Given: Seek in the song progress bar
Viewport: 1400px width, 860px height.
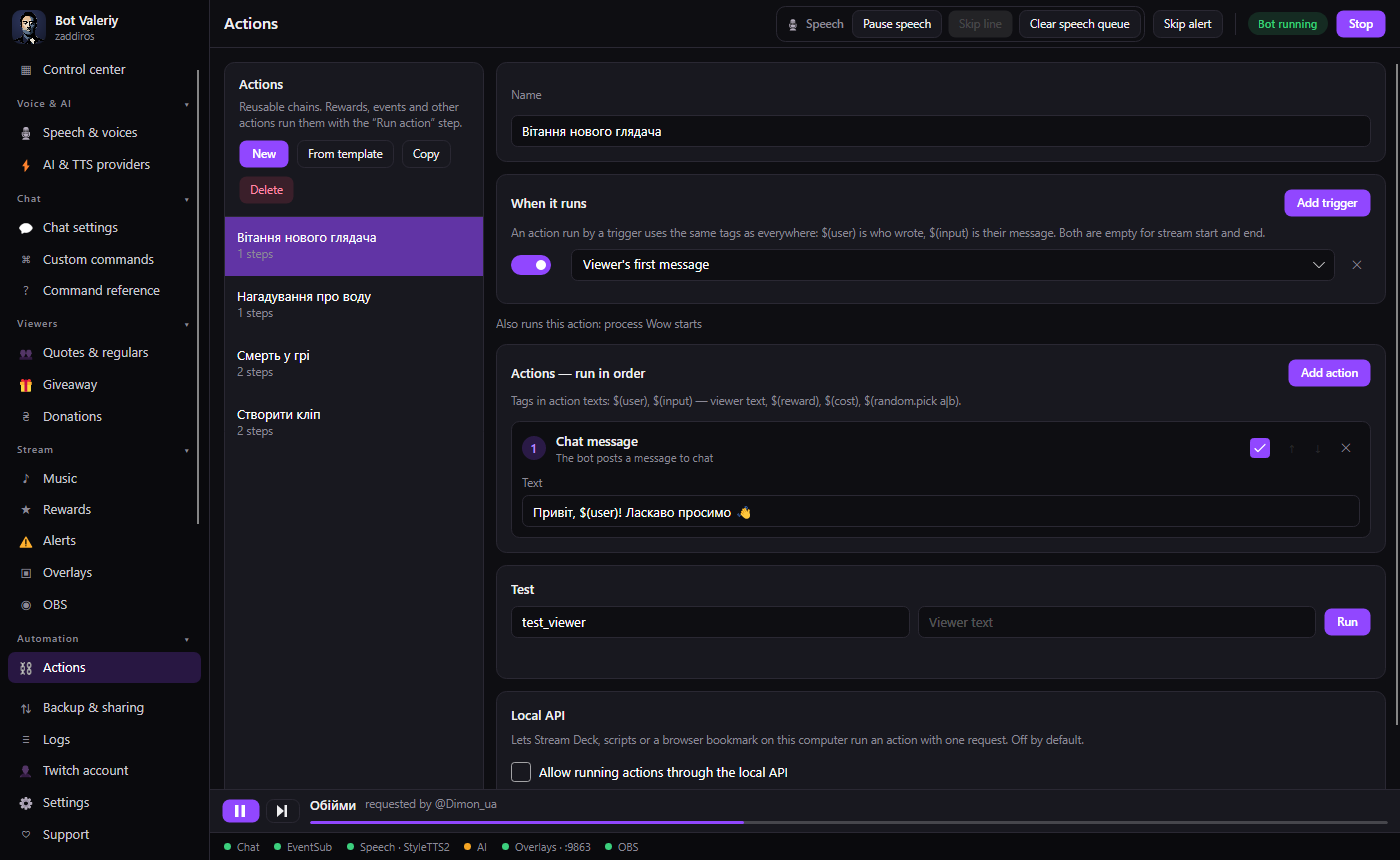Looking at the screenshot, I should (849, 822).
